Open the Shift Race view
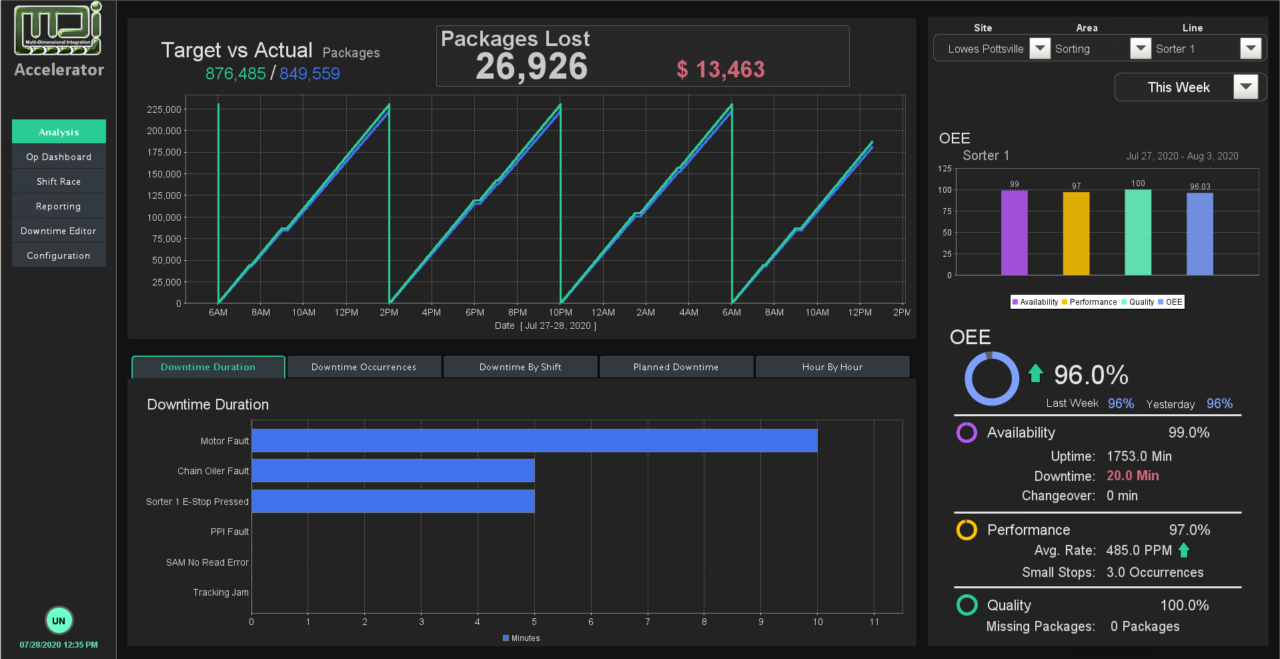1280x659 pixels. point(59,182)
